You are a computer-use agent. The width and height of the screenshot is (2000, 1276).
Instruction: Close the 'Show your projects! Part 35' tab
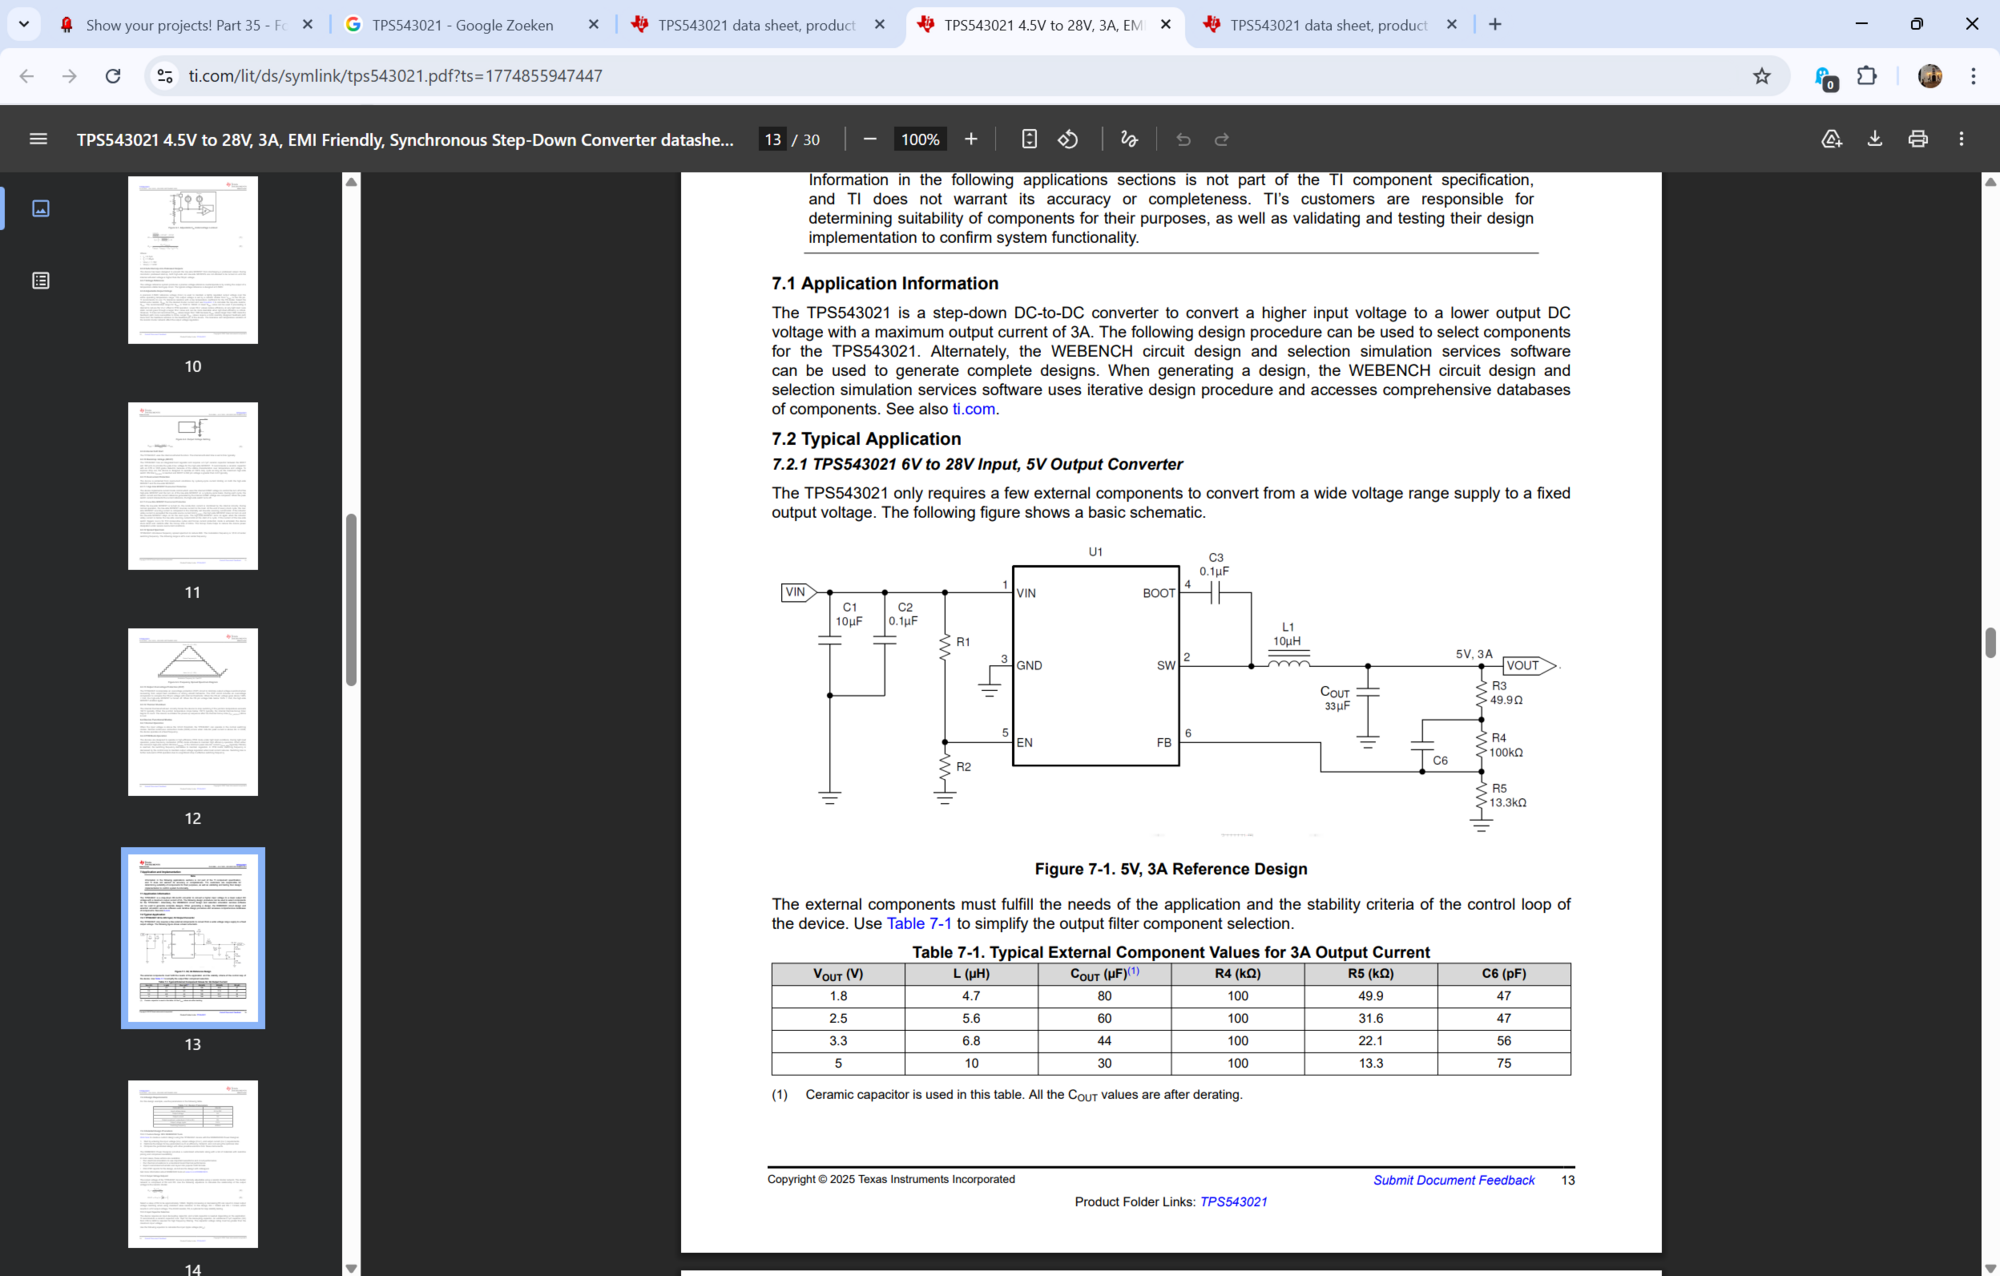click(307, 24)
